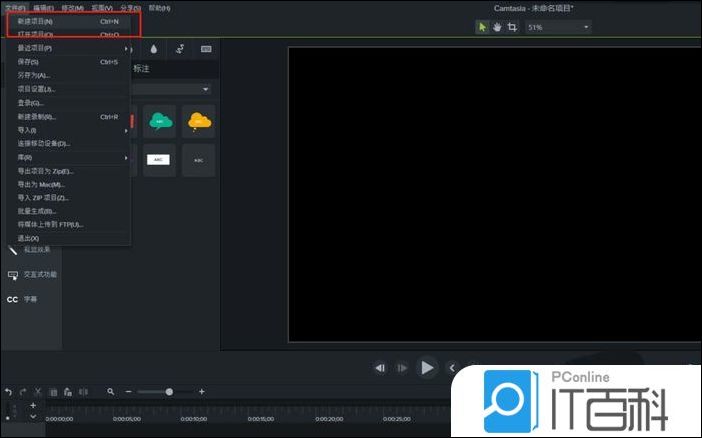The height and width of the screenshot is (438, 702).
Task: Choose 打开项目(O) in the File menu
Action: tap(68, 34)
